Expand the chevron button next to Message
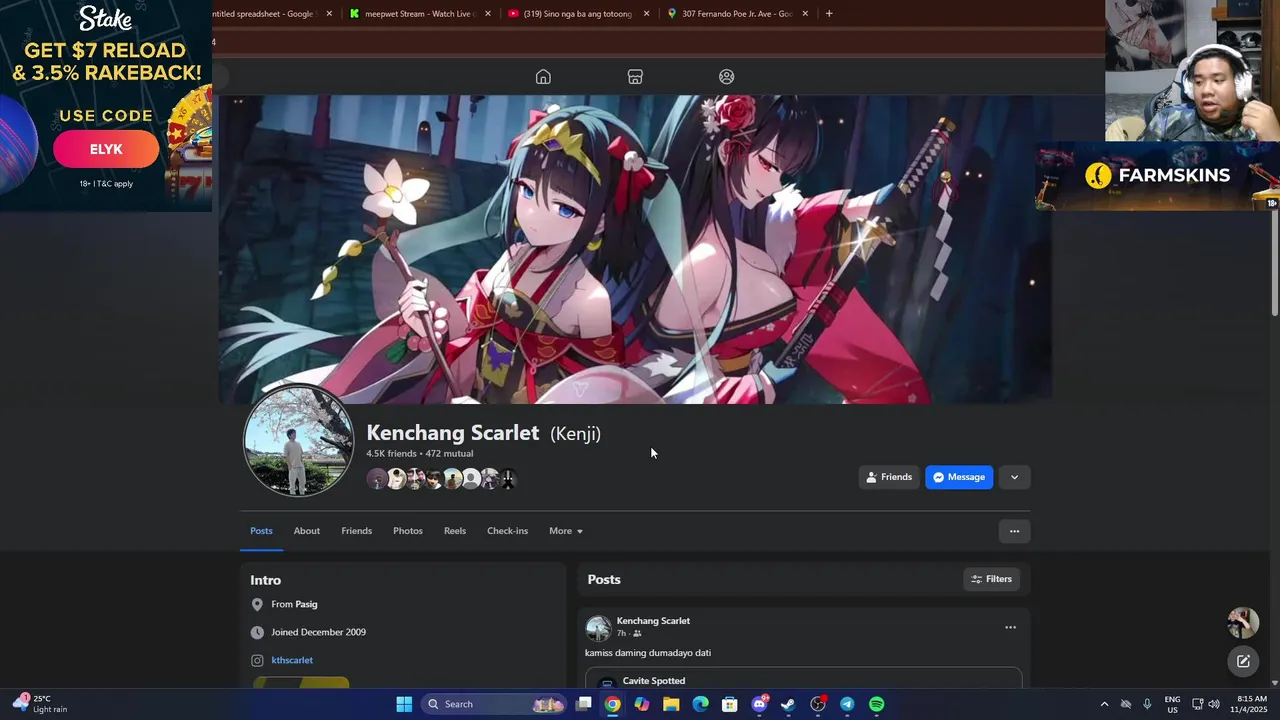 coord(1014,477)
